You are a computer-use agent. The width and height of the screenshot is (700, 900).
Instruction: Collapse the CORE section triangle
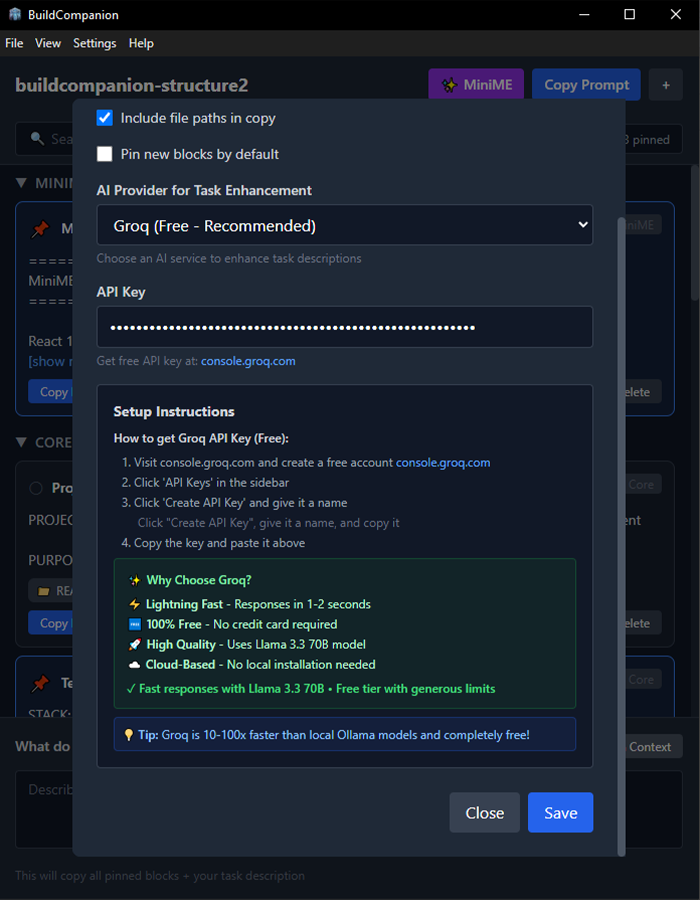(22, 443)
